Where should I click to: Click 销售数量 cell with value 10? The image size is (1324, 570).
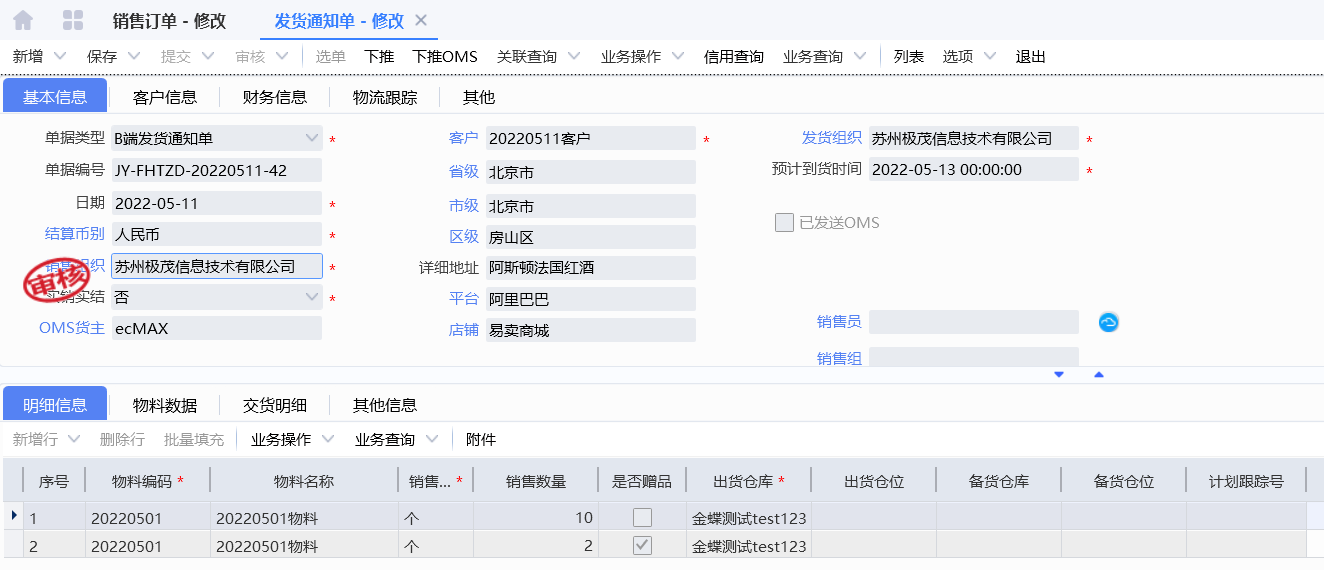click(536, 518)
